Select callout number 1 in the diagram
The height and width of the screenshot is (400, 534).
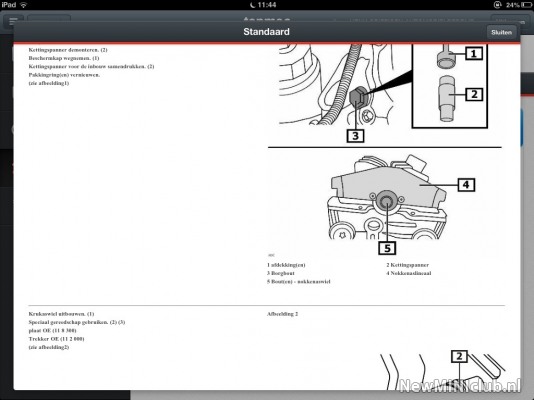[473, 53]
